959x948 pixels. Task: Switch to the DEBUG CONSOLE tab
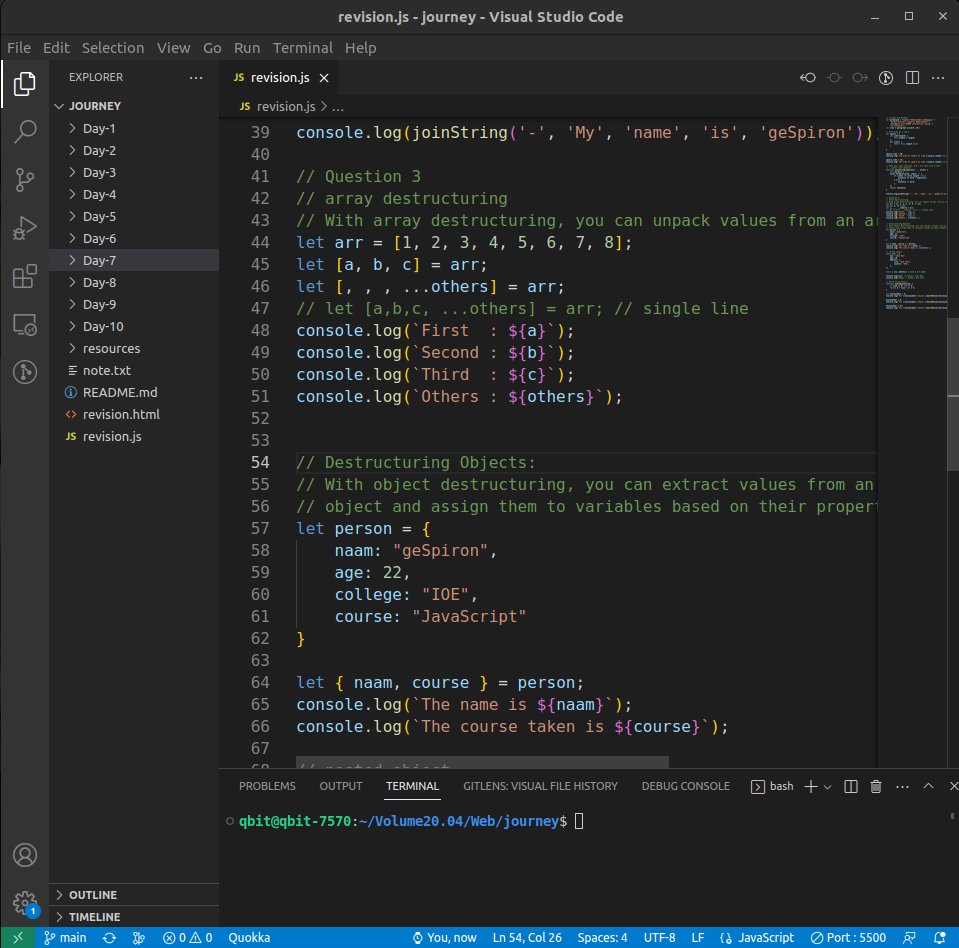[685, 786]
